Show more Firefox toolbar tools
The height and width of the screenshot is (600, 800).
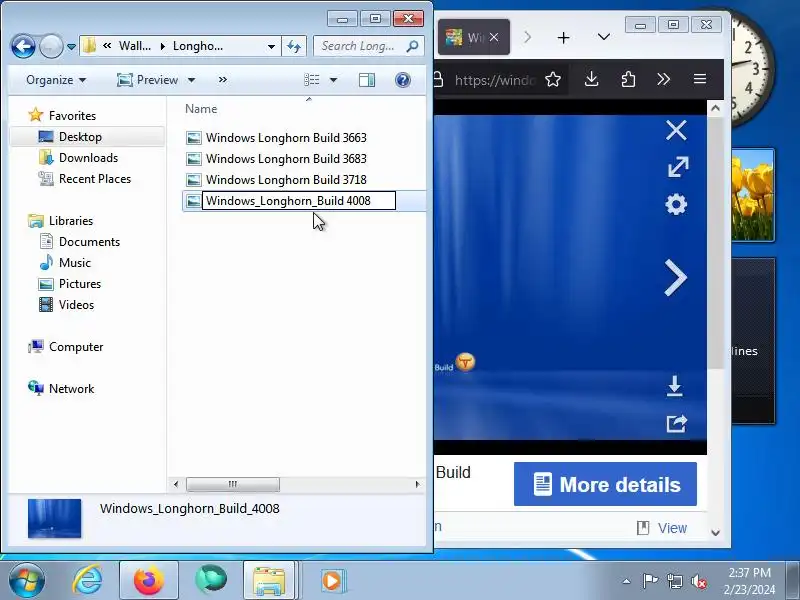click(663, 79)
